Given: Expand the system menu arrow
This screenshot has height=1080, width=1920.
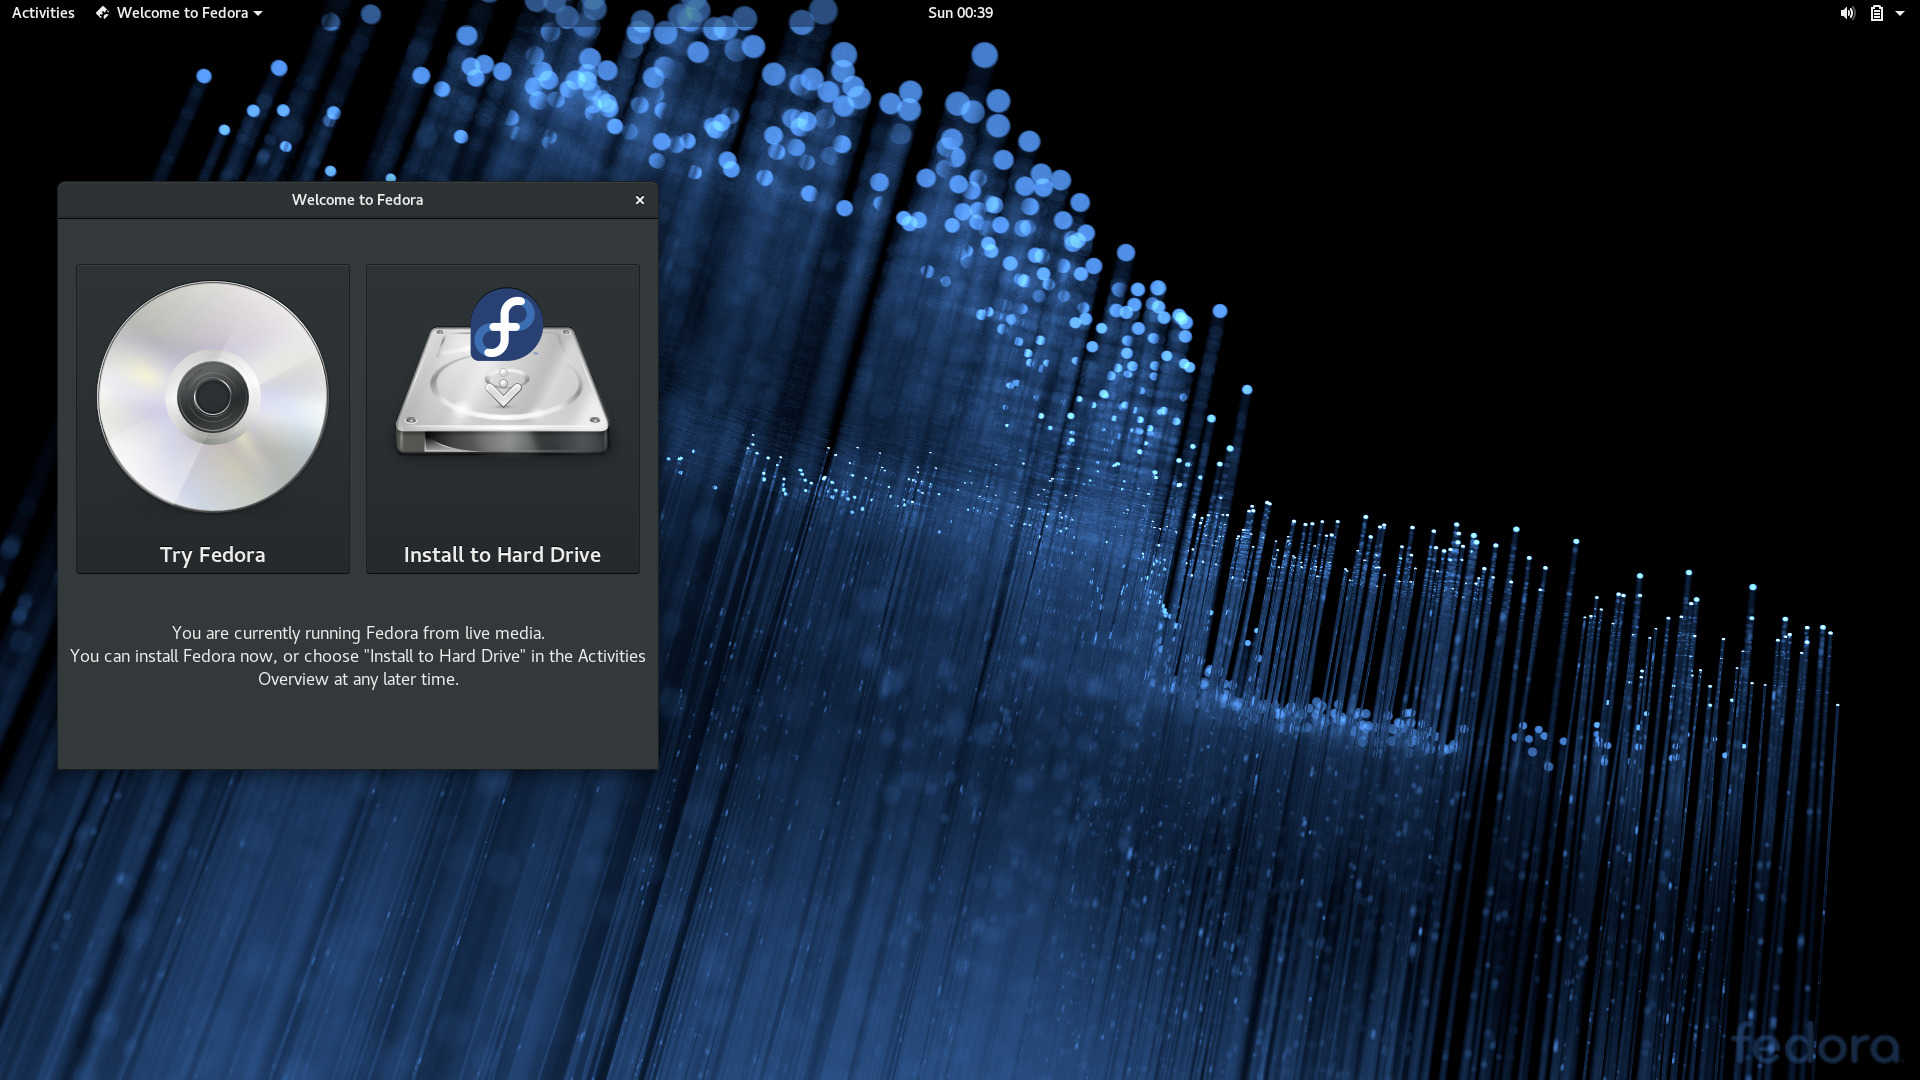Looking at the screenshot, I should pyautogui.click(x=1900, y=13).
